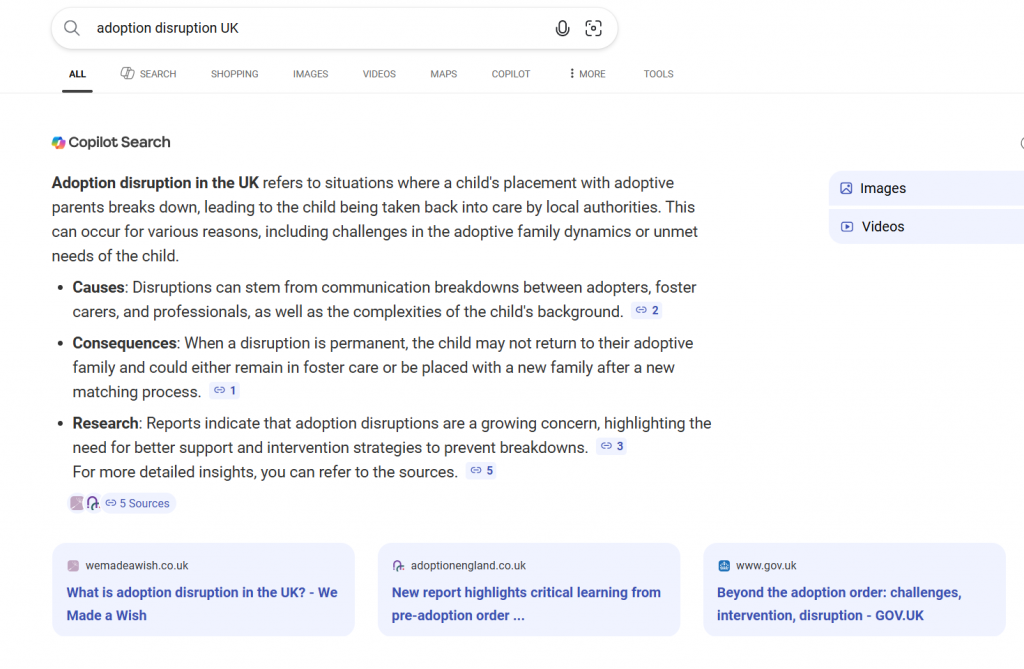This screenshot has height=669, width=1024.
Task: Click the wemadeawish.co.uk favicon
Action: [x=72, y=565]
